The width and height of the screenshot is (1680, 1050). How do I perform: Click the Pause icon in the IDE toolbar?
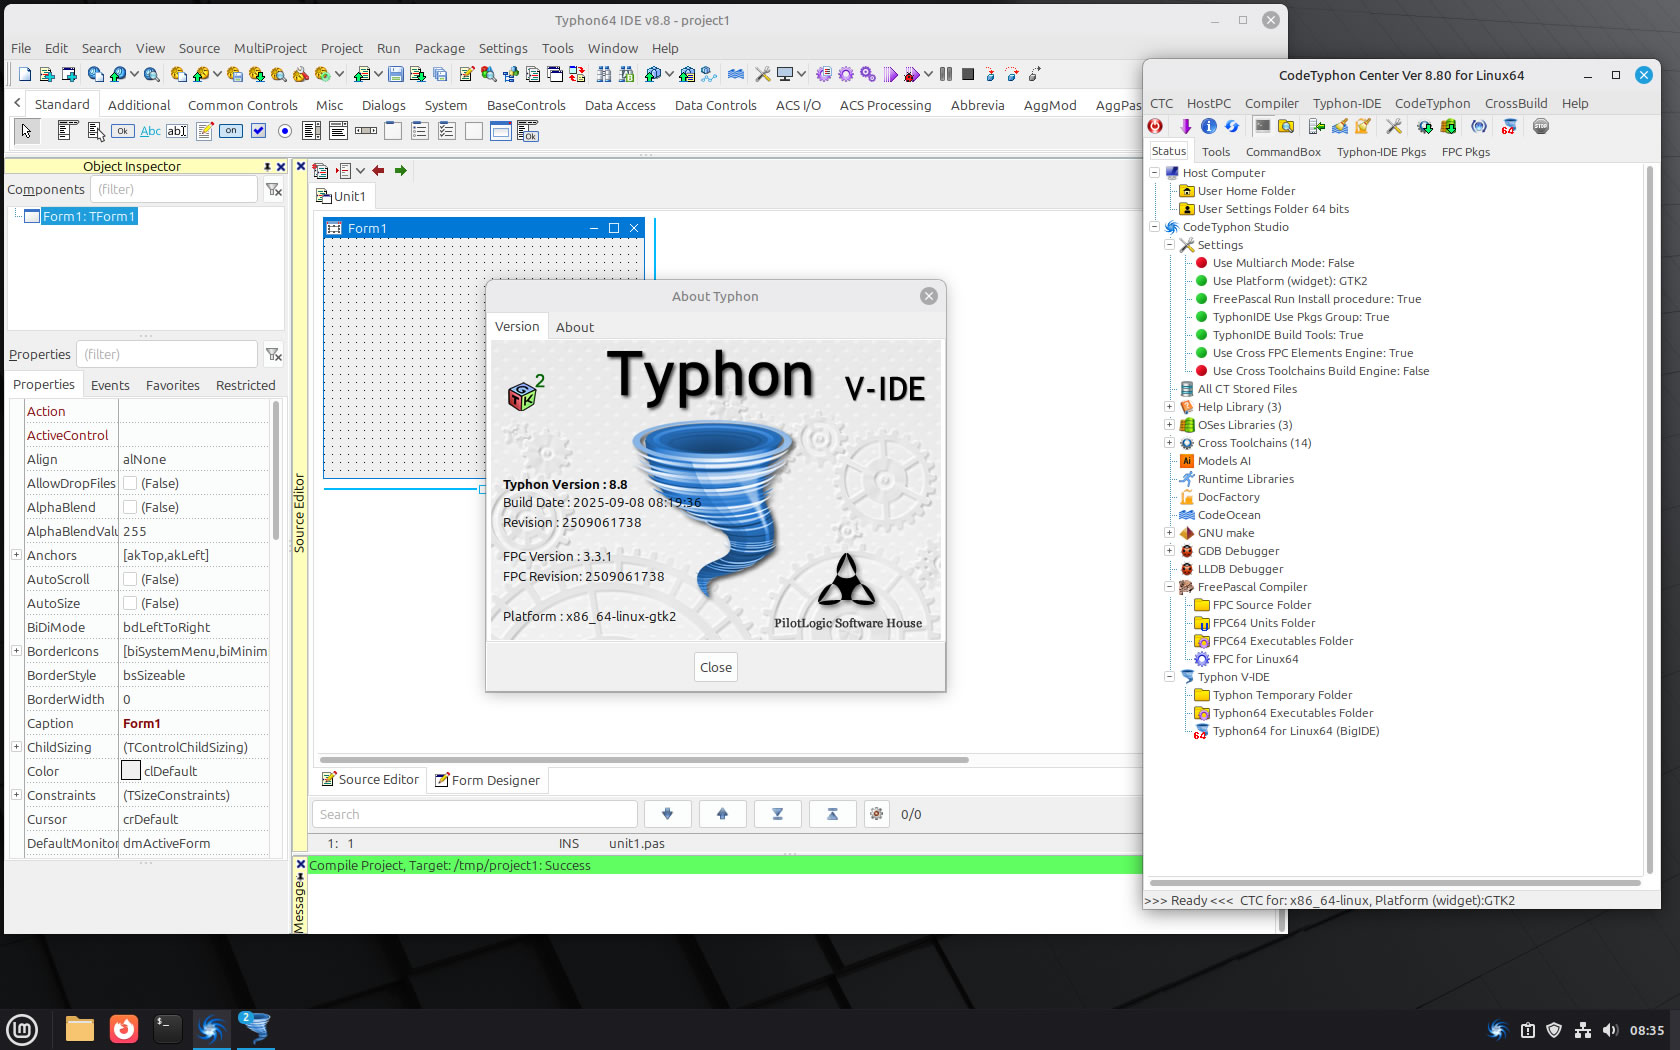tap(946, 74)
